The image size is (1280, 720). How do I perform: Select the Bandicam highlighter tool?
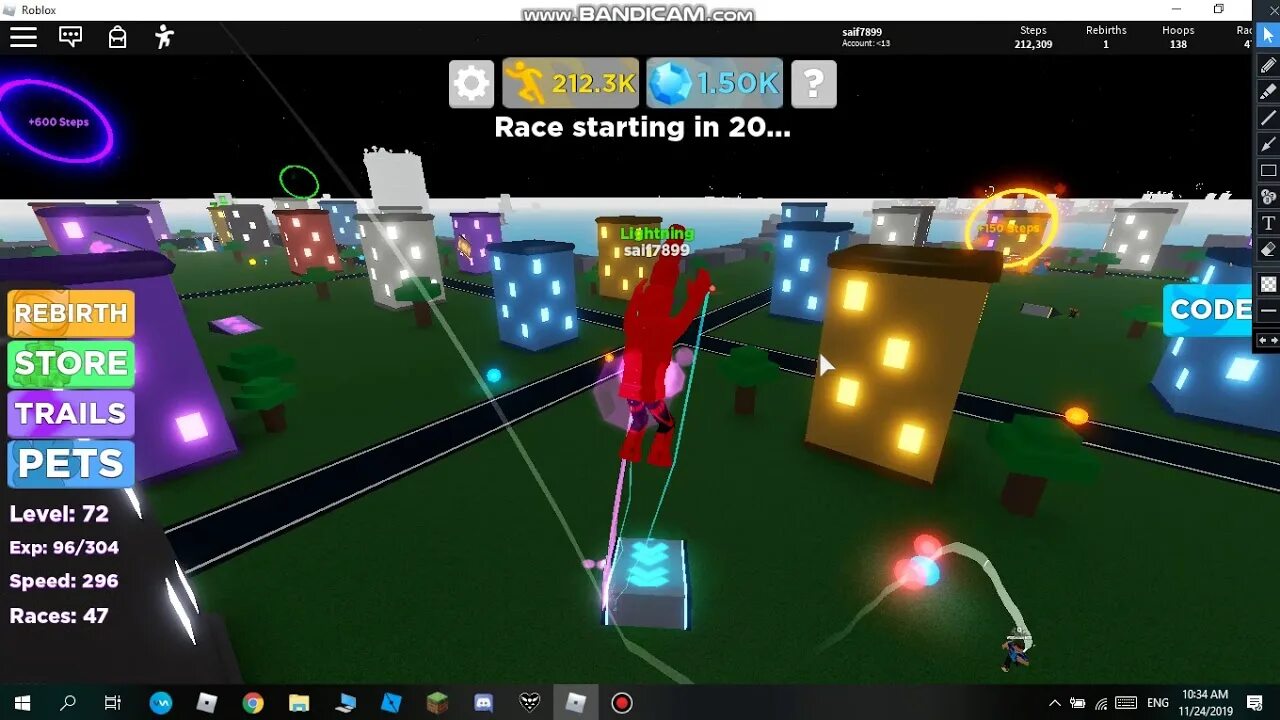[1268, 91]
